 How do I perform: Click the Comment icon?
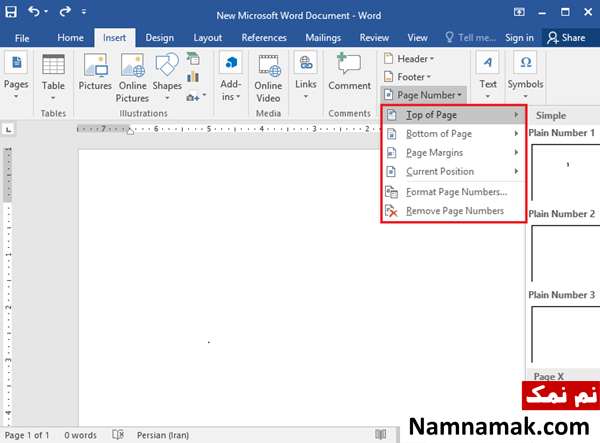coord(349,64)
